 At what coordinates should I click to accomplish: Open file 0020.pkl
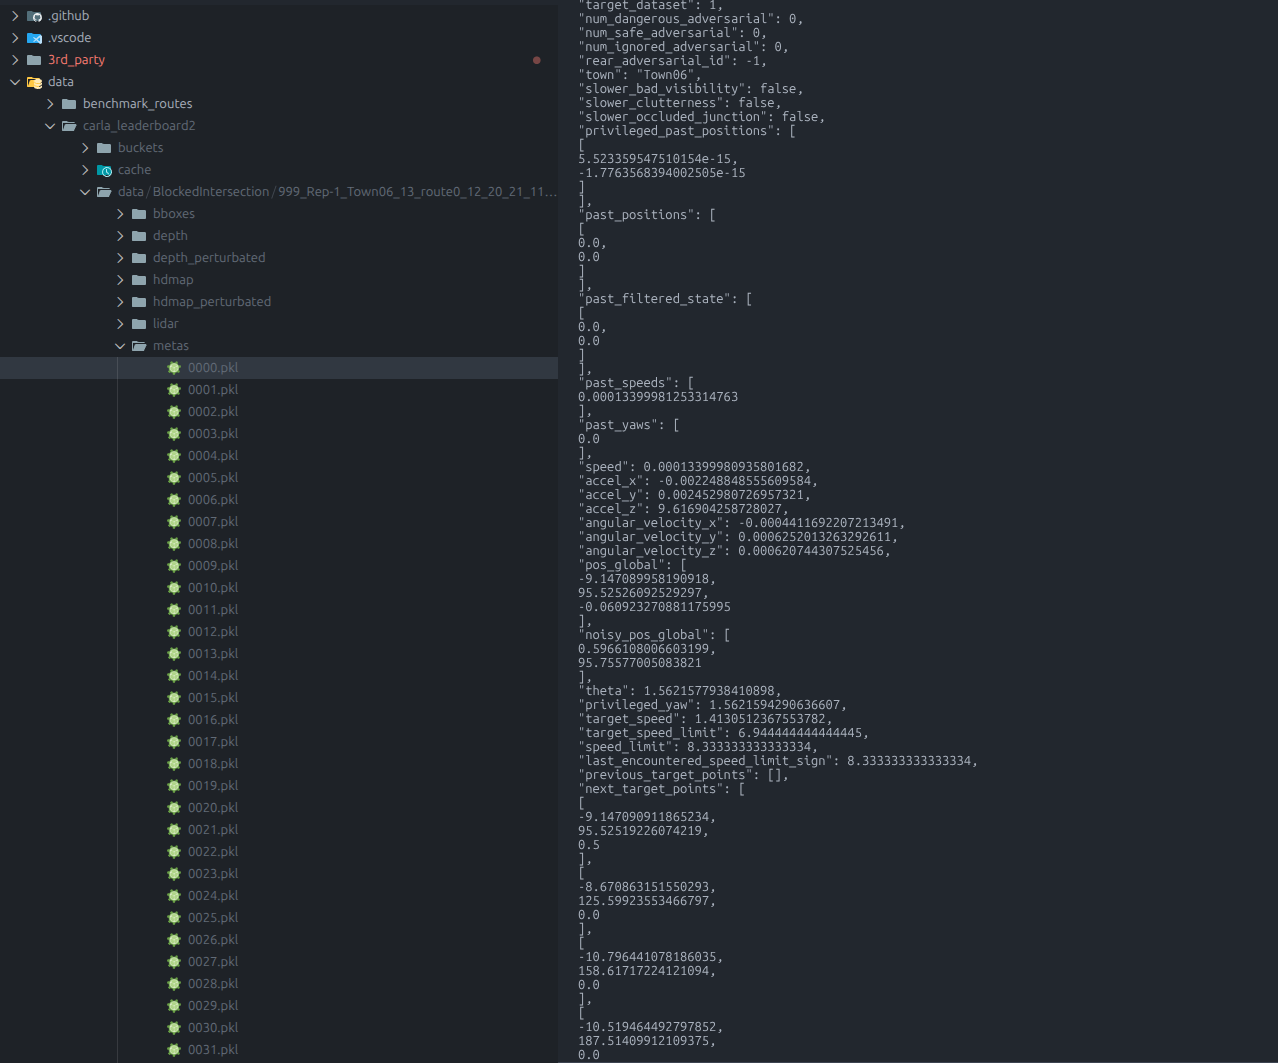tap(213, 808)
